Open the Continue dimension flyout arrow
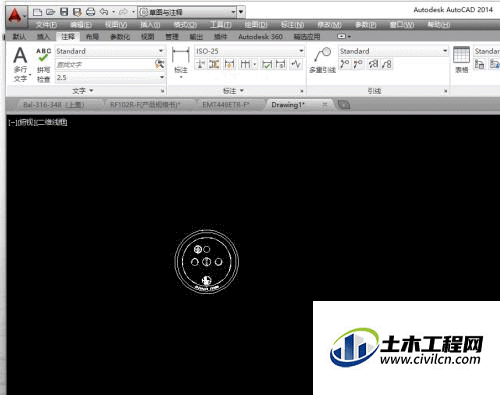Screen dimensions: 500x395 pos(255,64)
